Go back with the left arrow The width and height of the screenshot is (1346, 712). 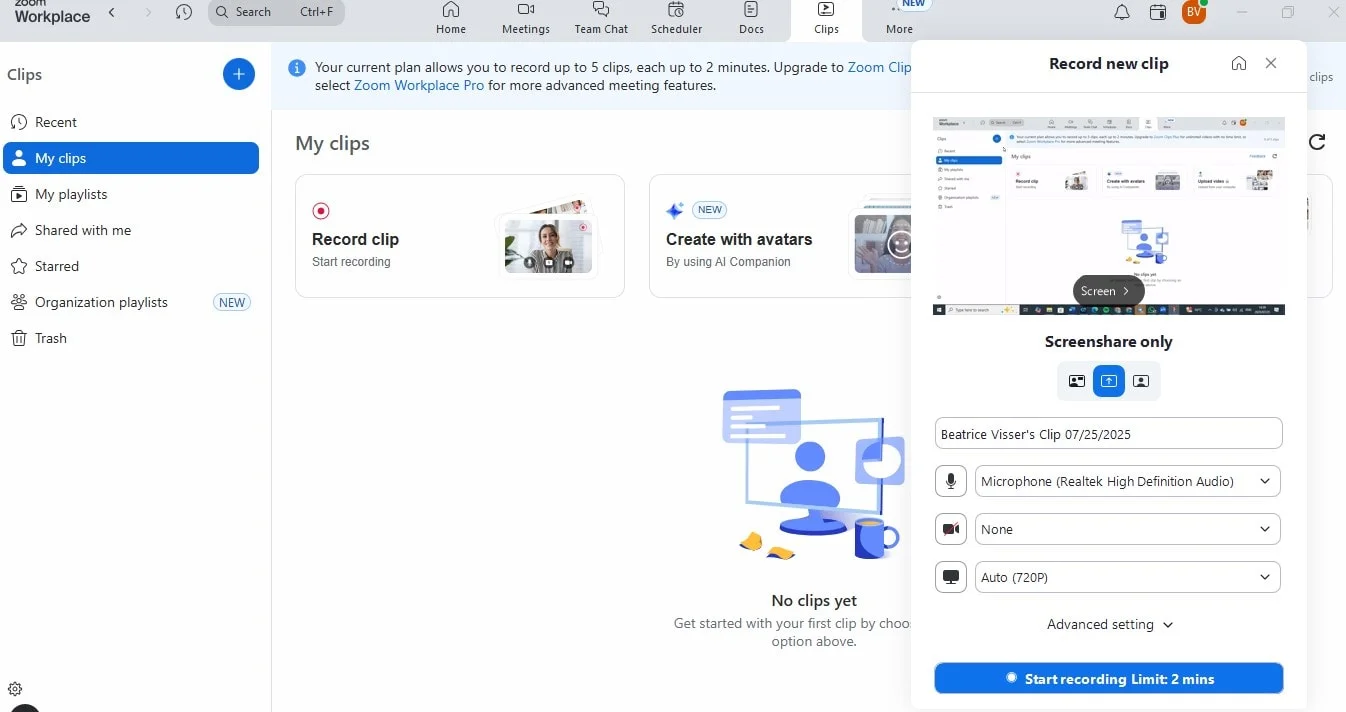coord(111,12)
